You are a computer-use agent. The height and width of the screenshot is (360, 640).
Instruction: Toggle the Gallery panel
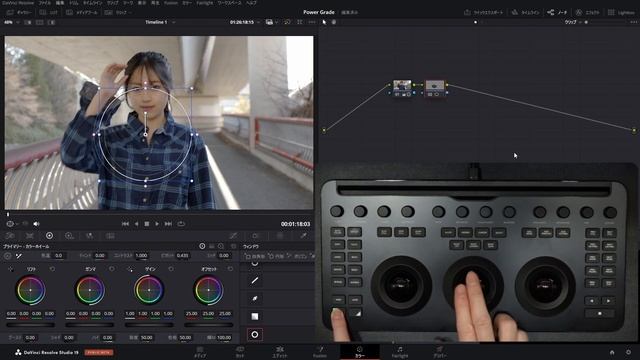coord(19,13)
